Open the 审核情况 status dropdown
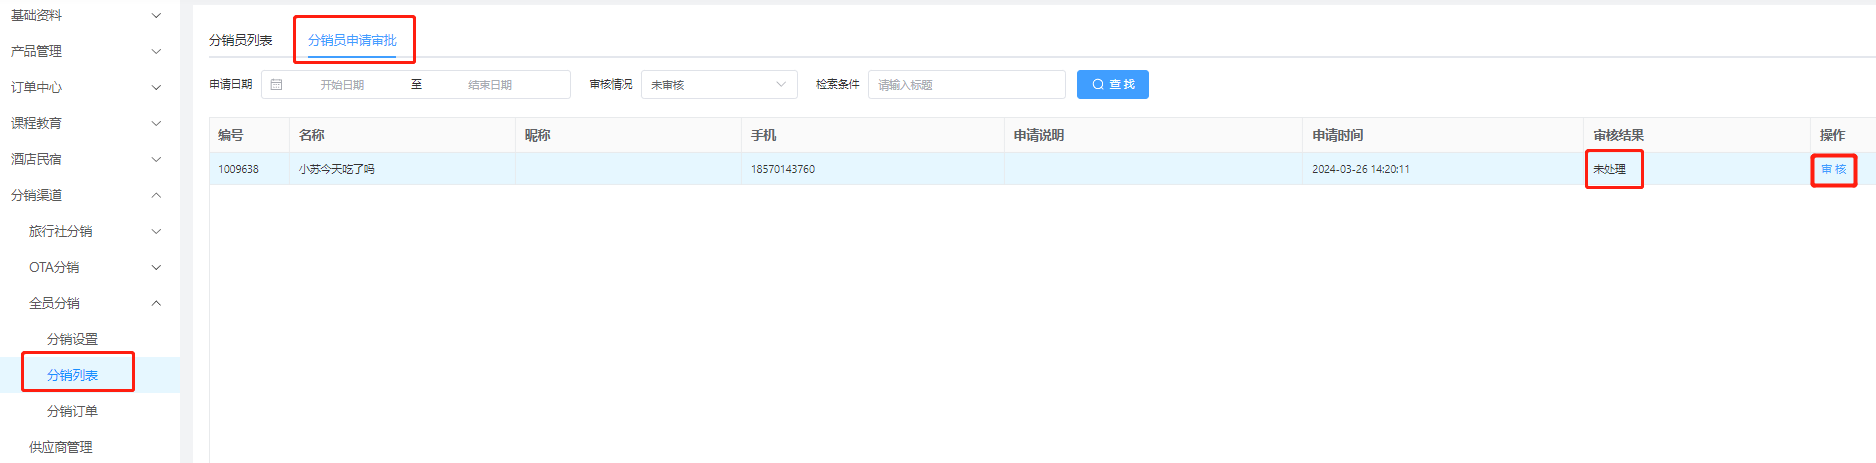Image resolution: width=1876 pixels, height=463 pixels. [718, 85]
